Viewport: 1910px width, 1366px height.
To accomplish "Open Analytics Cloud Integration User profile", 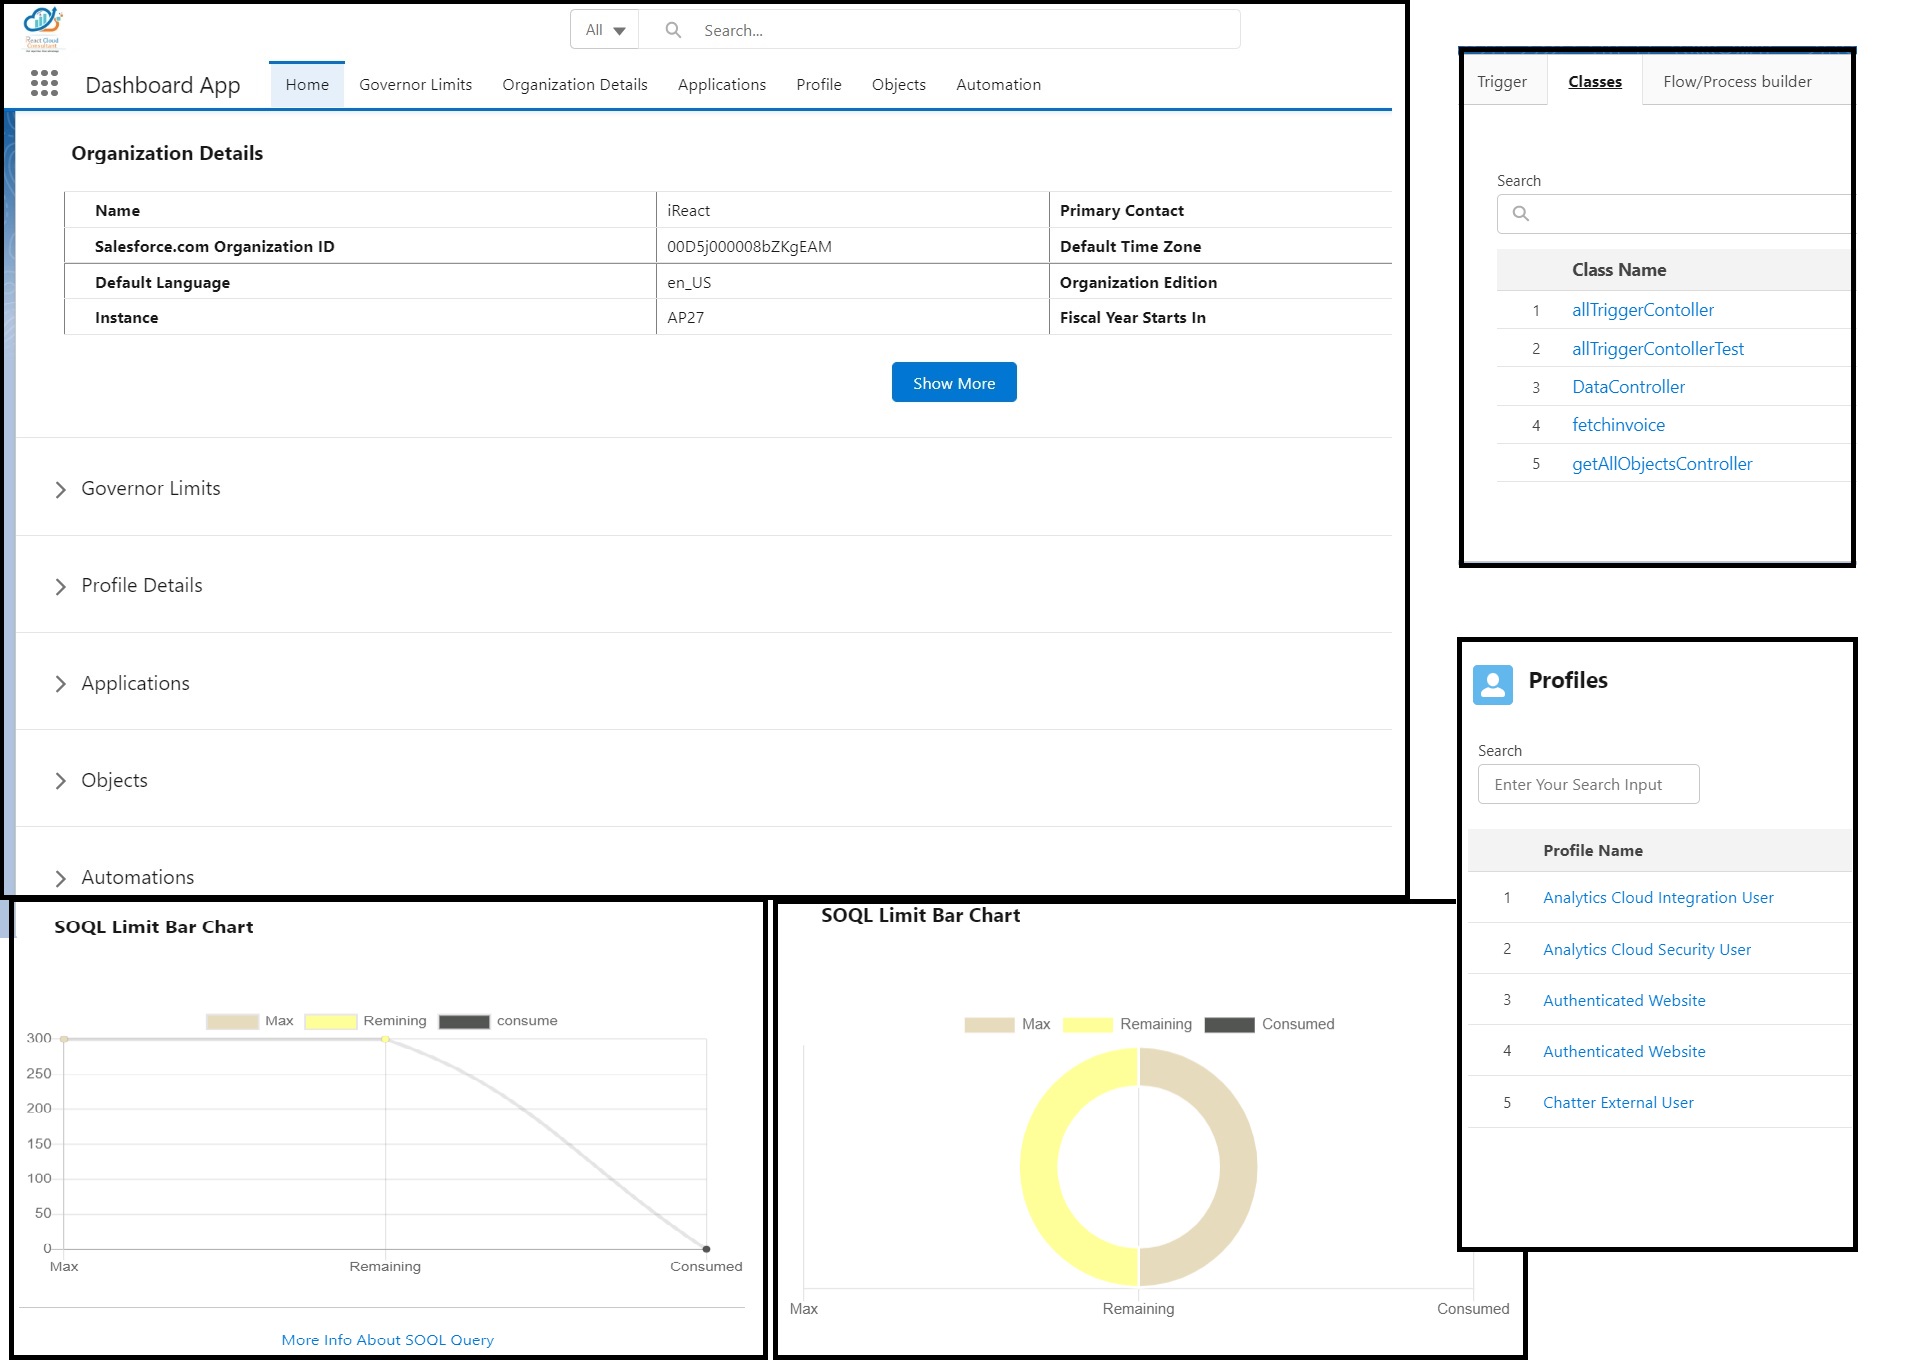I will point(1658,898).
